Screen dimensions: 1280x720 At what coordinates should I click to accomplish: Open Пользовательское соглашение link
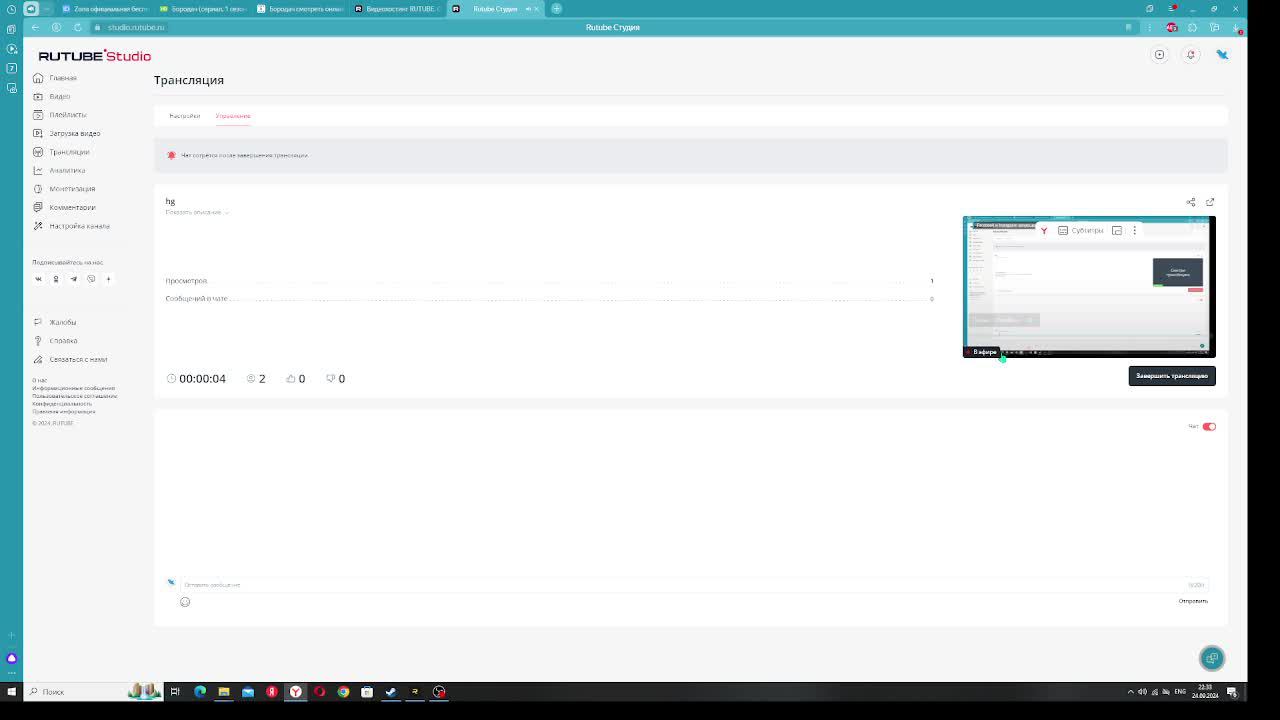tap(74, 396)
